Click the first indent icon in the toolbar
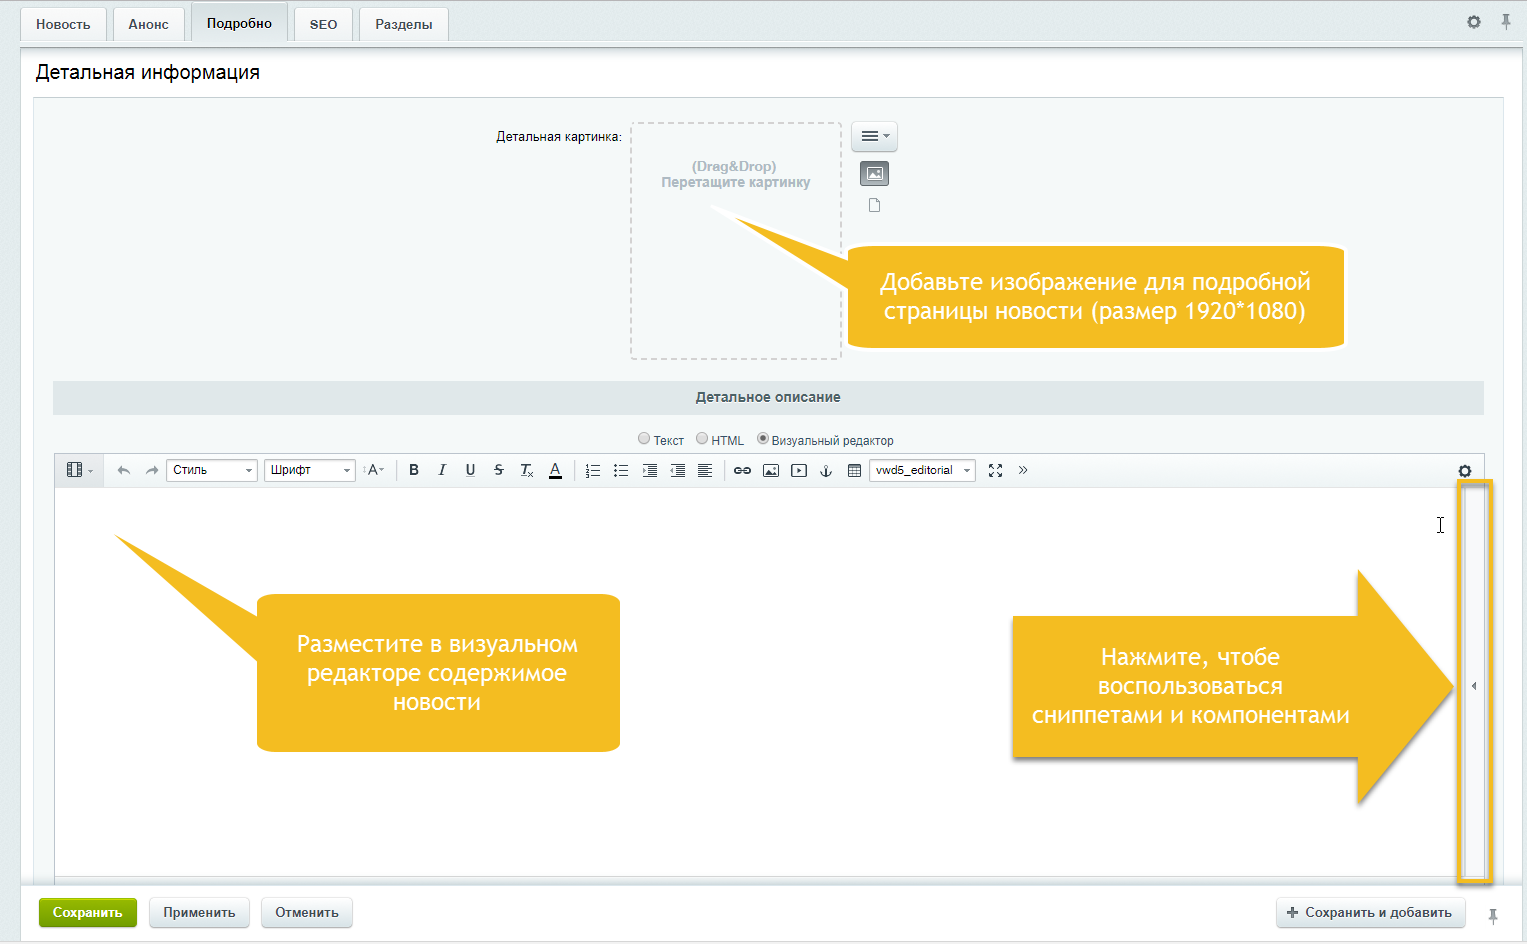Image resolution: width=1527 pixels, height=944 pixels. (649, 470)
